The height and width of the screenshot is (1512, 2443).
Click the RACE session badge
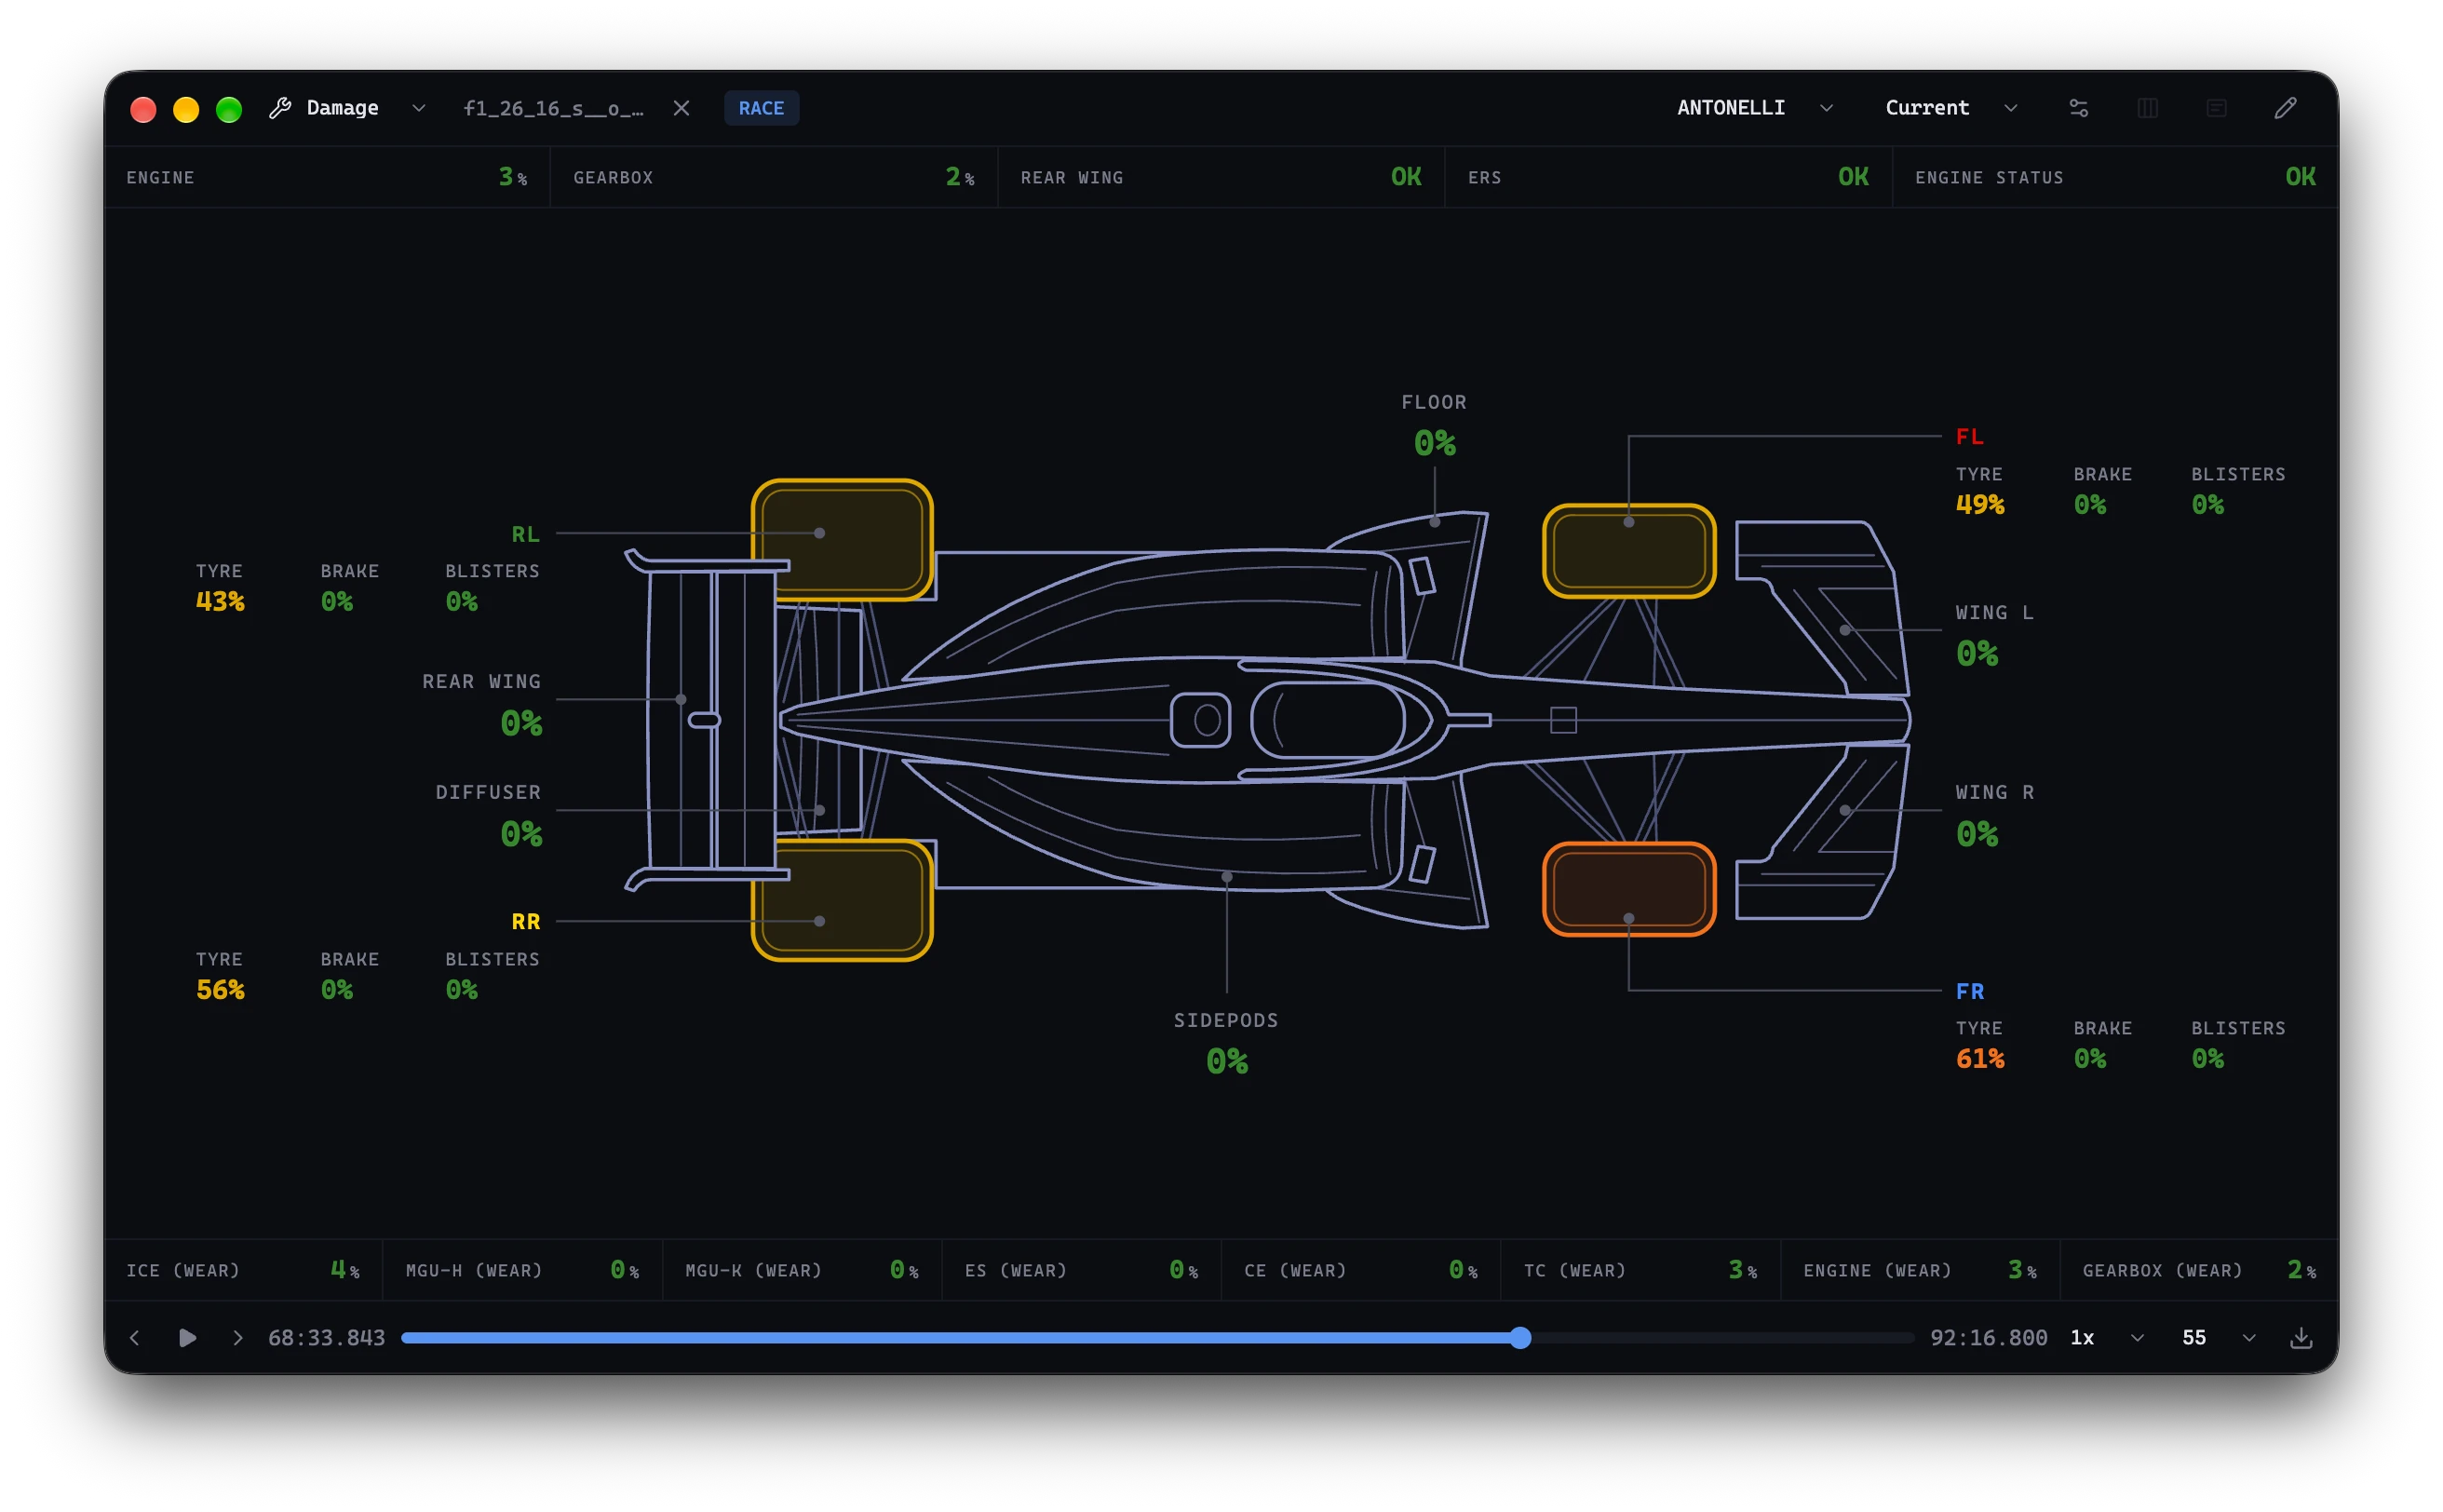click(x=761, y=108)
